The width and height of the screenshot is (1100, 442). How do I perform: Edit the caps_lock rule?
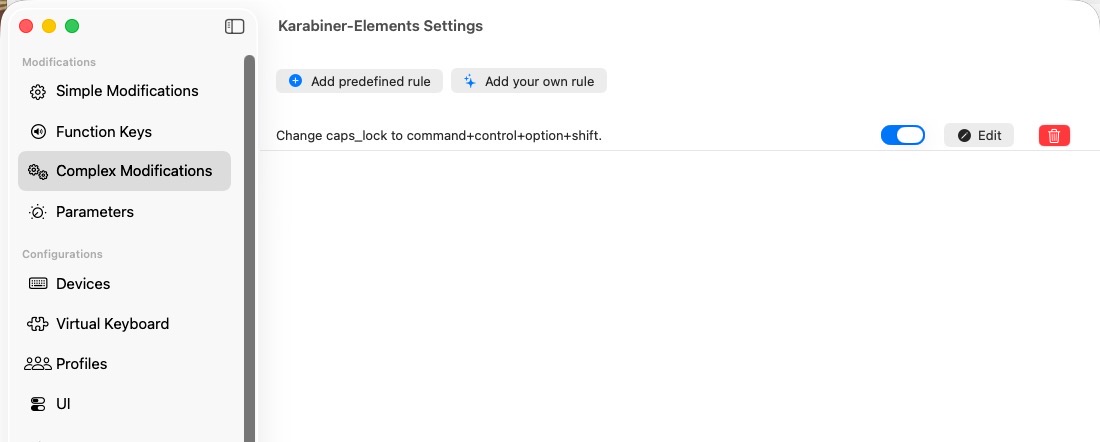click(x=978, y=135)
